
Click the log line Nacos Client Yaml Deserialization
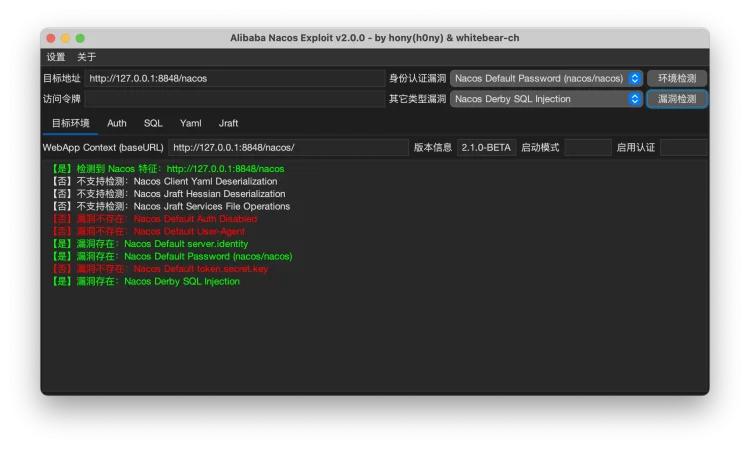[x=165, y=181]
